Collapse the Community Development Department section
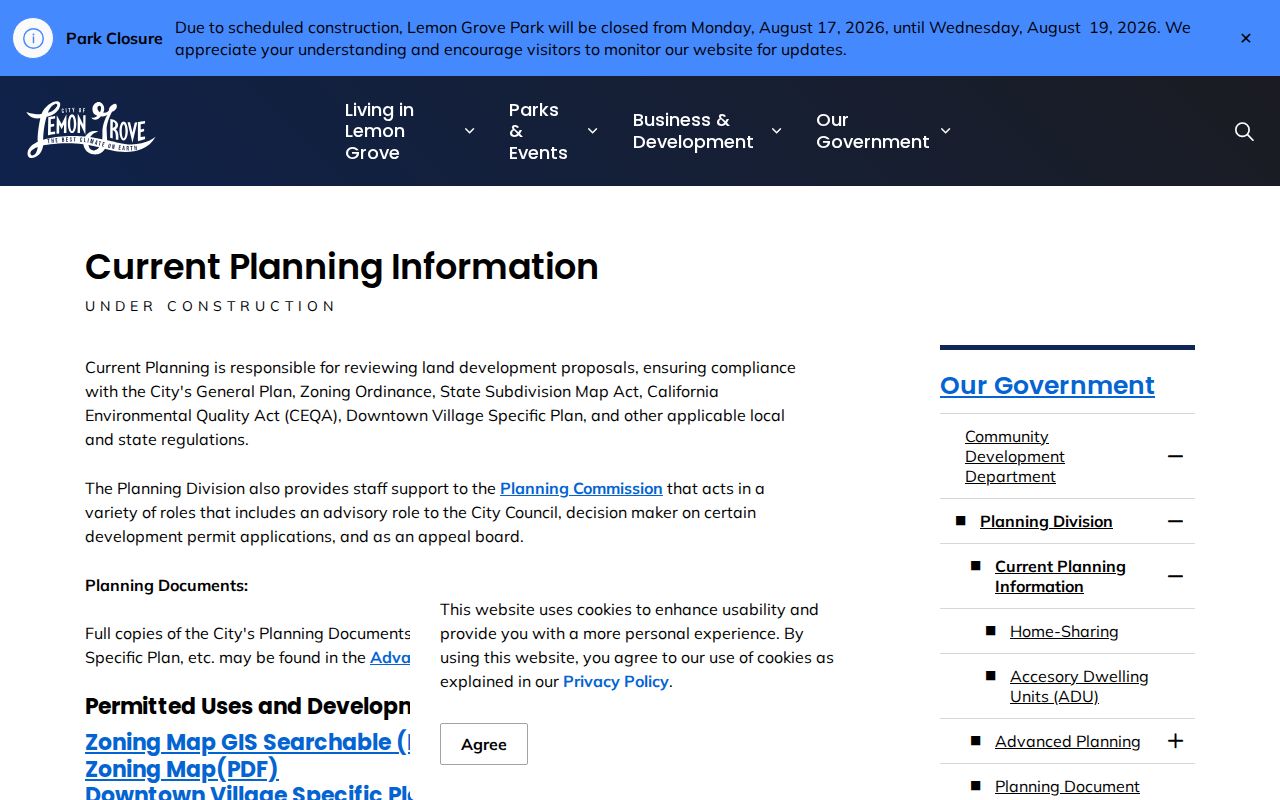This screenshot has height=800, width=1280. (1175, 456)
